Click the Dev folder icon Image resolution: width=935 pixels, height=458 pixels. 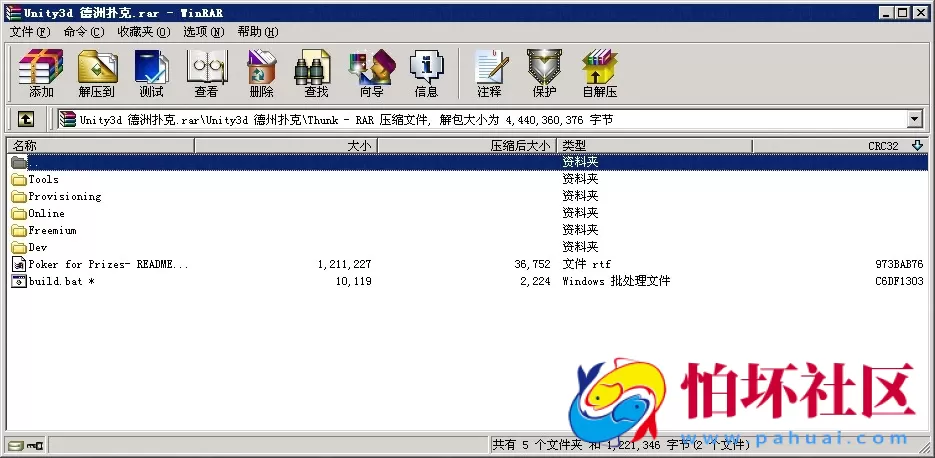(x=19, y=247)
